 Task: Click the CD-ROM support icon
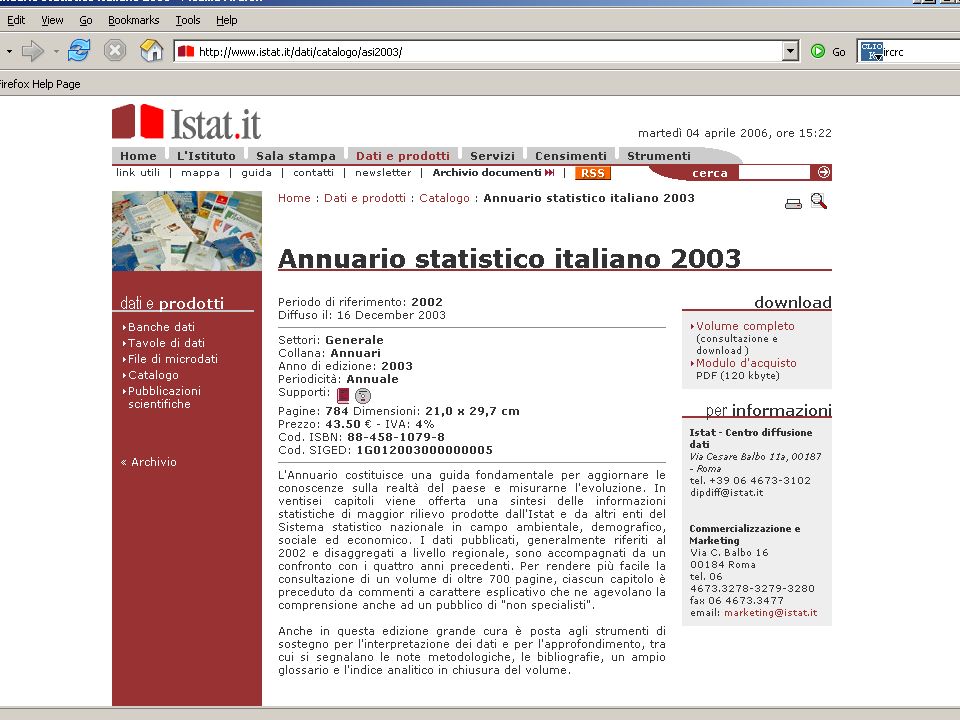[x=363, y=396]
